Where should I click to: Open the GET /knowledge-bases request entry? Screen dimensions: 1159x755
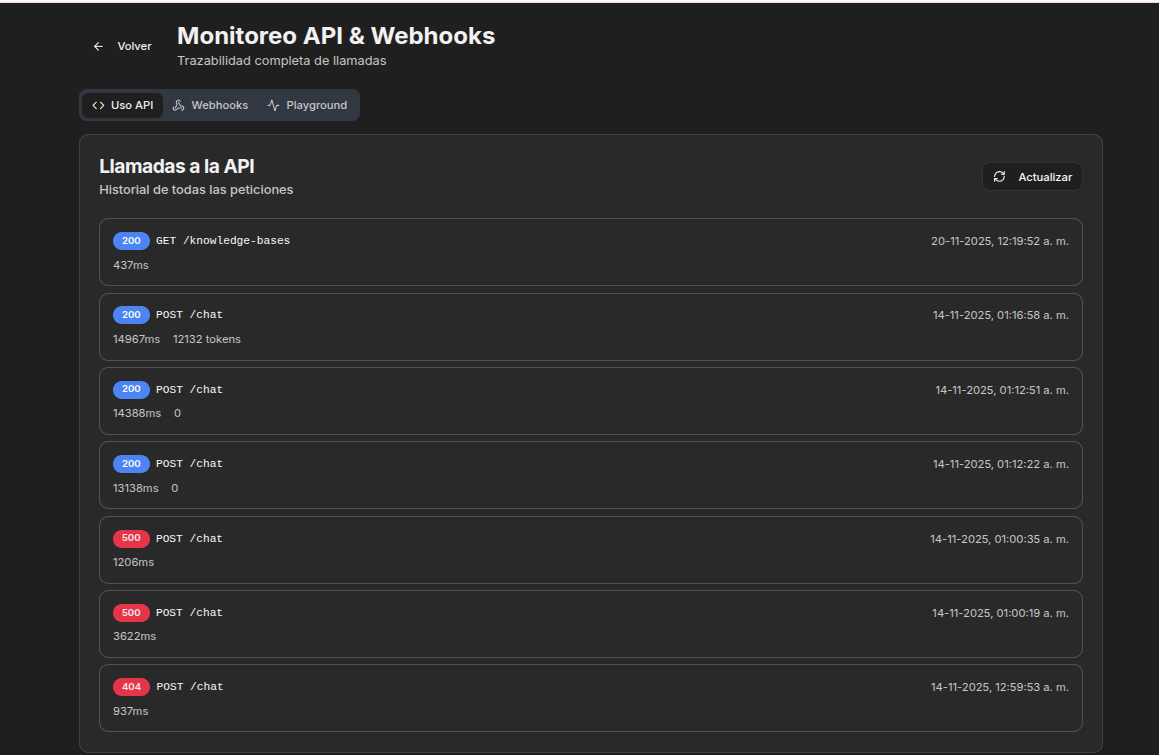(x=591, y=252)
